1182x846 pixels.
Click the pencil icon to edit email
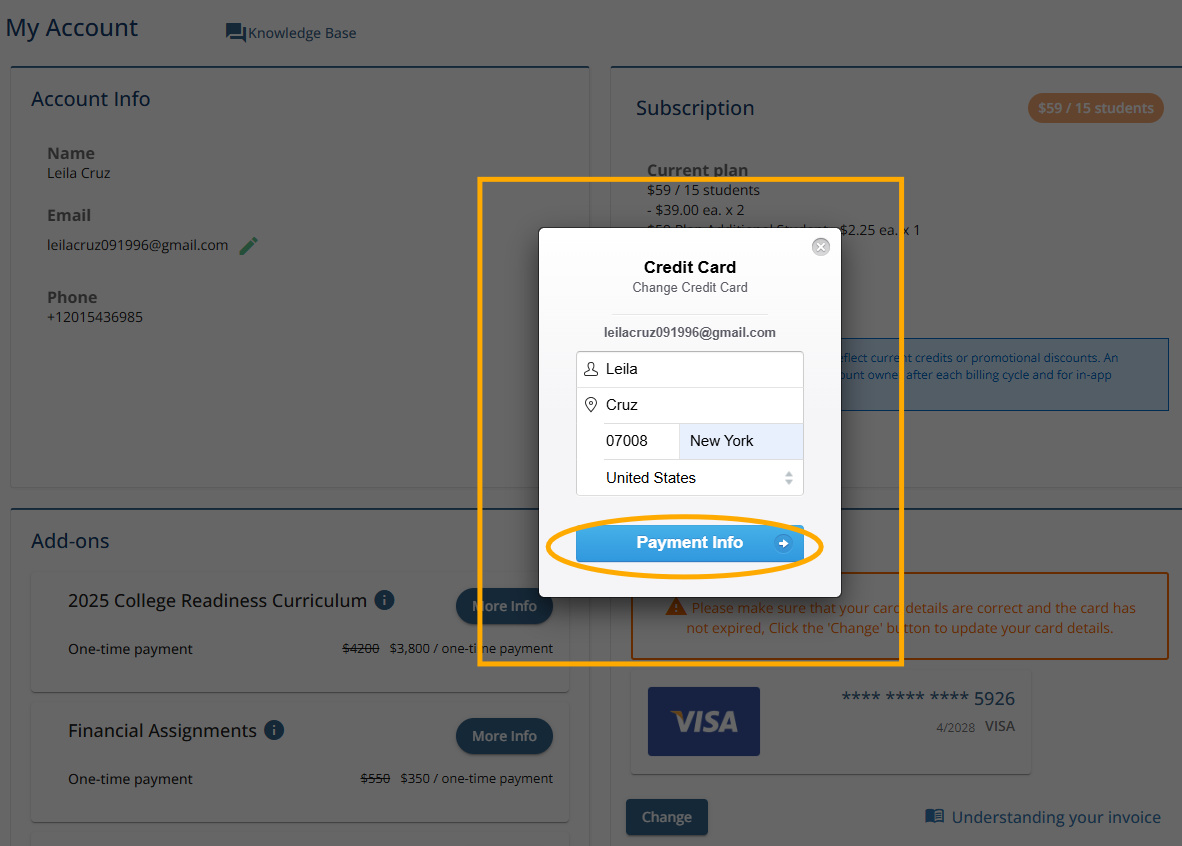[249, 246]
